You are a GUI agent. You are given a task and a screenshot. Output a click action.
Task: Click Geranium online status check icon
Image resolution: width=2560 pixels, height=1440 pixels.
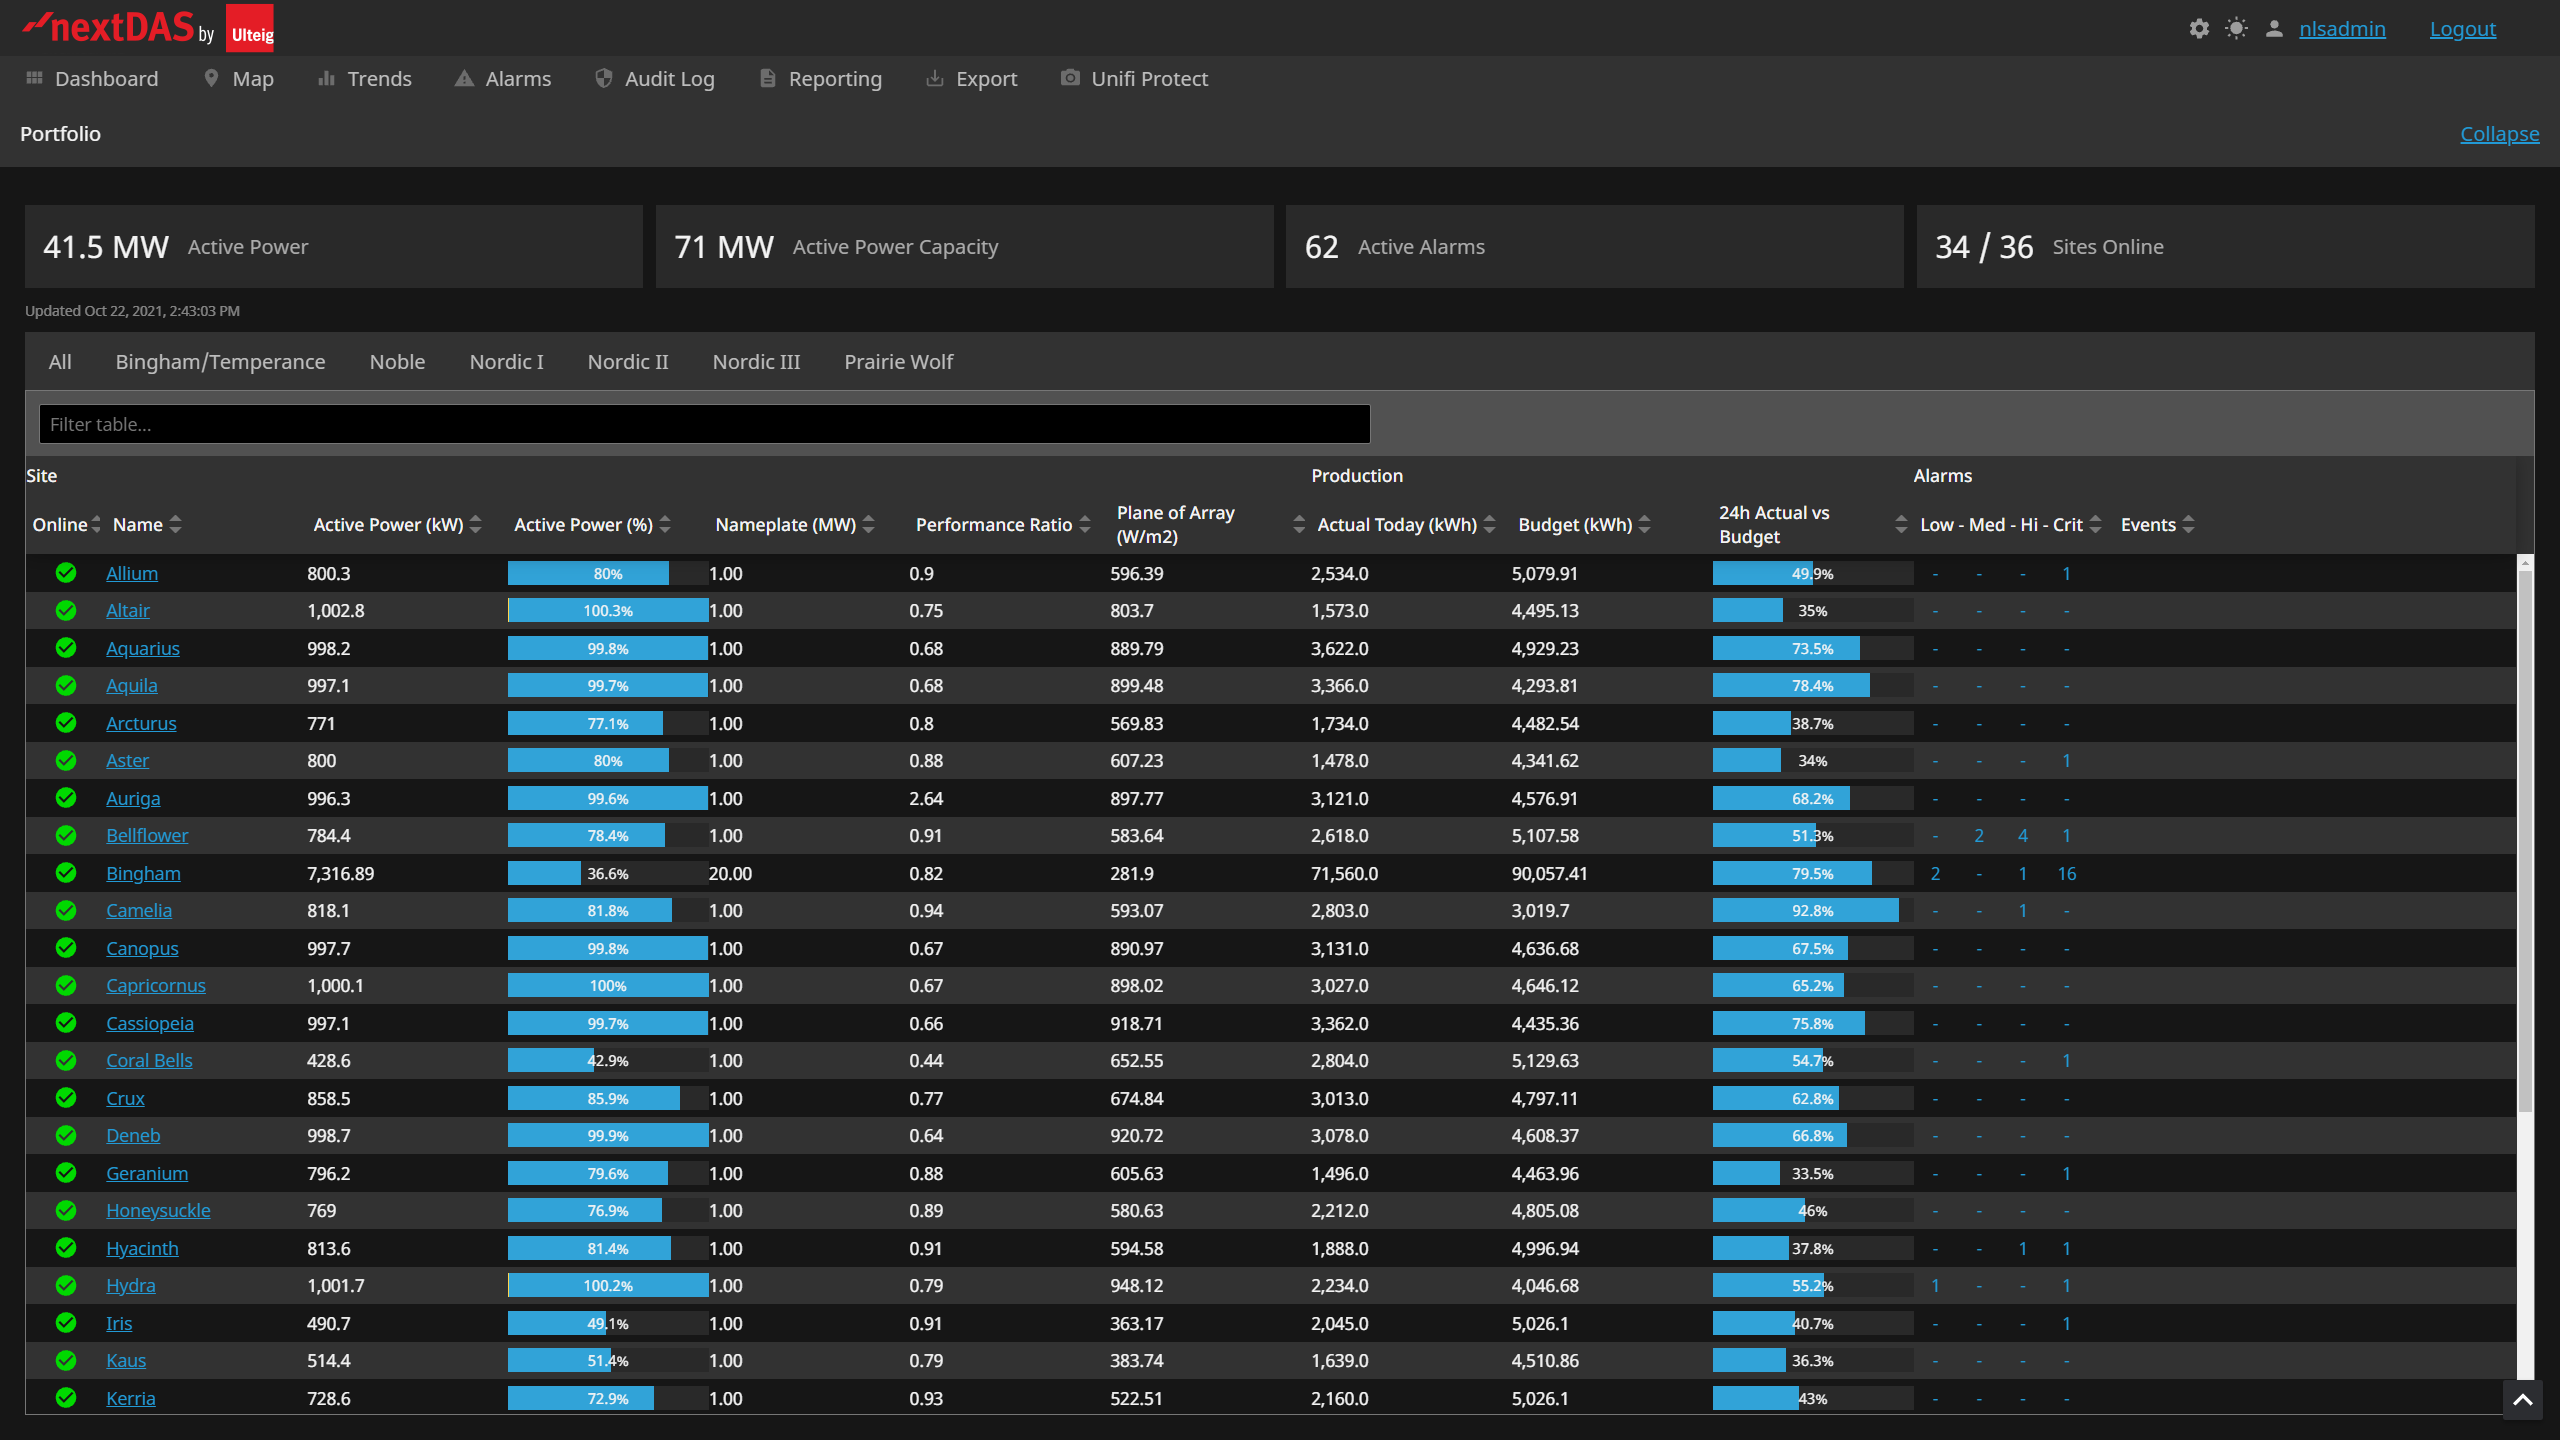[x=66, y=1173]
